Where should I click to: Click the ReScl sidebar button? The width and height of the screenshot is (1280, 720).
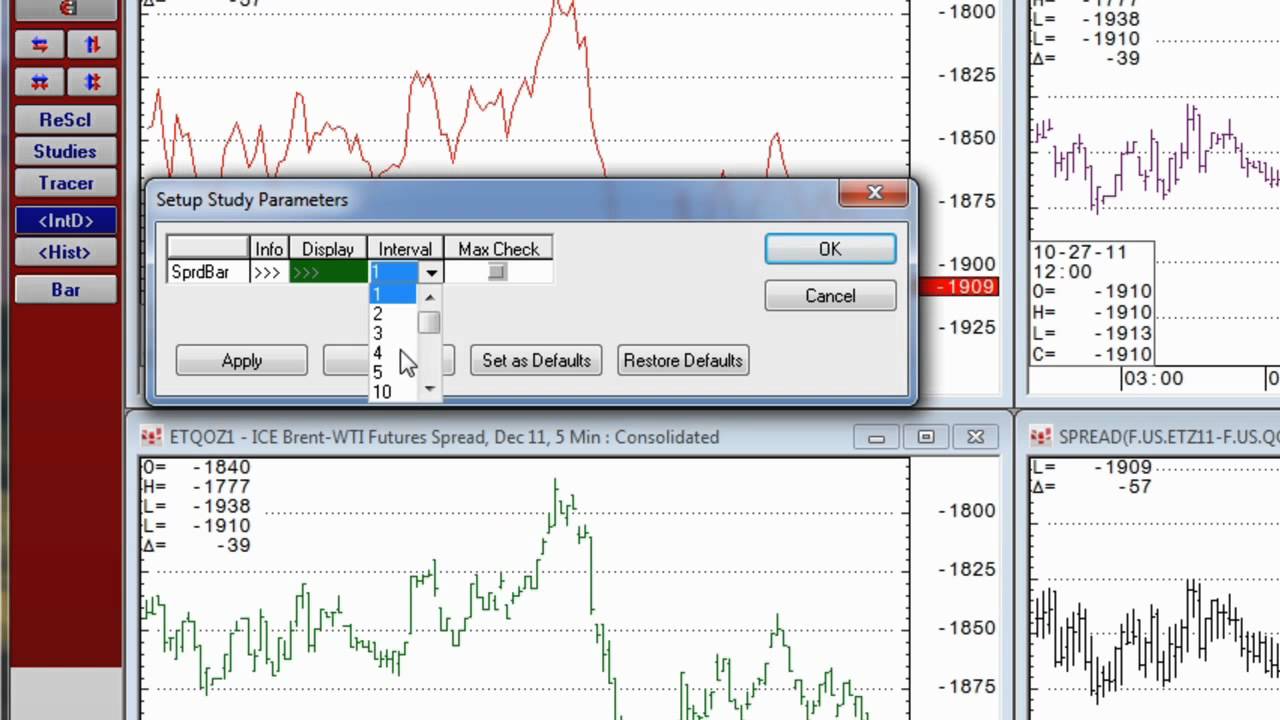66,120
